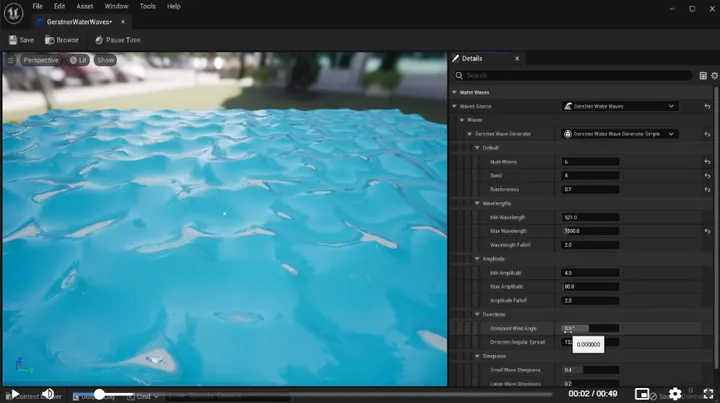Viewport: 720px width, 403px height.
Task: Click the Browse toolbar button
Action: pyautogui.click(x=62, y=40)
